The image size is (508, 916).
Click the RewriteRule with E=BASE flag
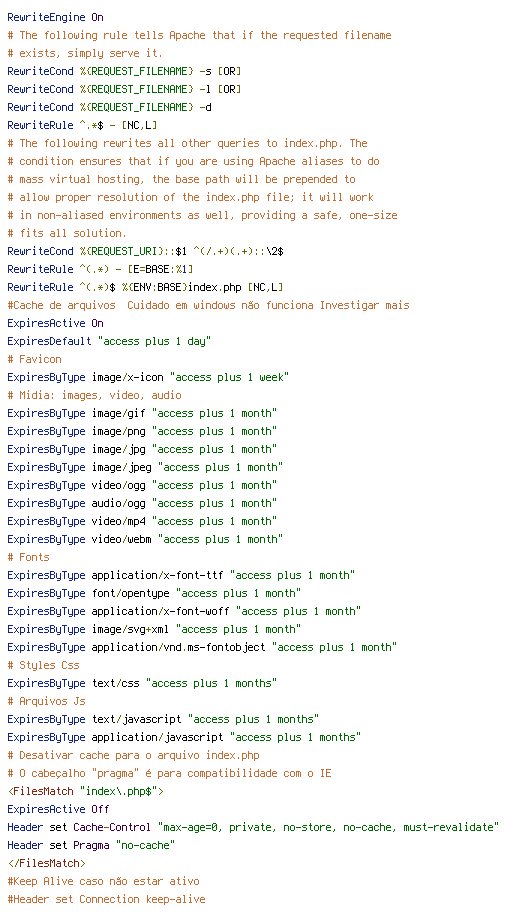coord(100,269)
